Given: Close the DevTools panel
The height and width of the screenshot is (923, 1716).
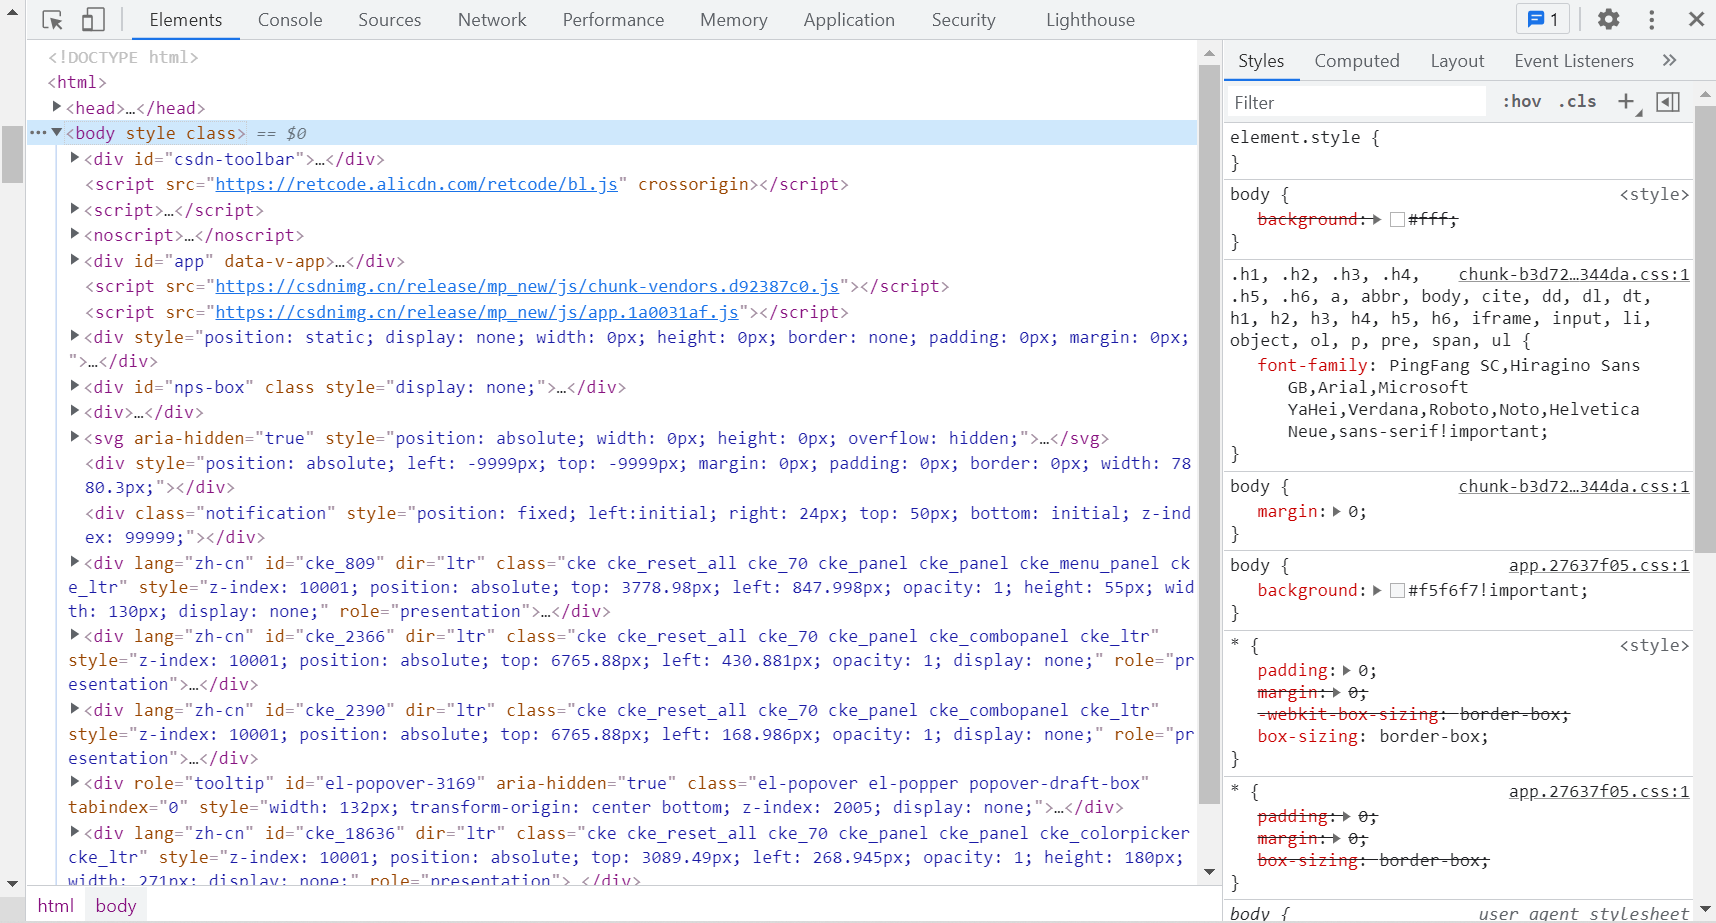Looking at the screenshot, I should 1696,19.
